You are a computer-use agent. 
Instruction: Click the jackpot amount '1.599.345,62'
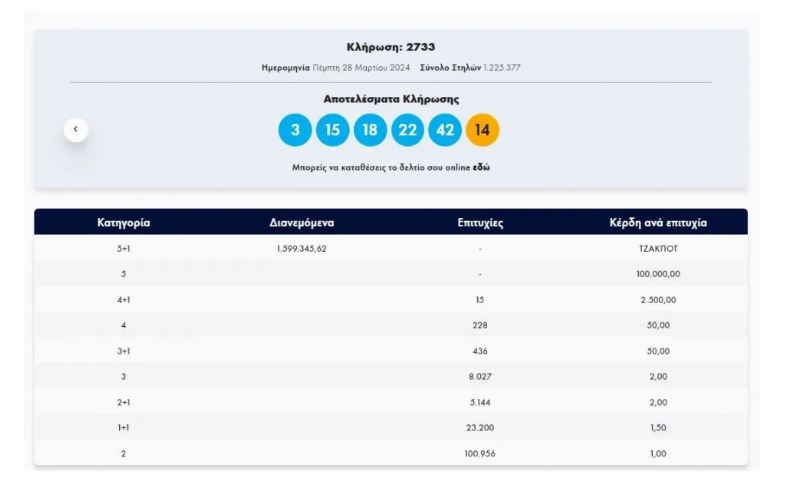(x=302, y=249)
